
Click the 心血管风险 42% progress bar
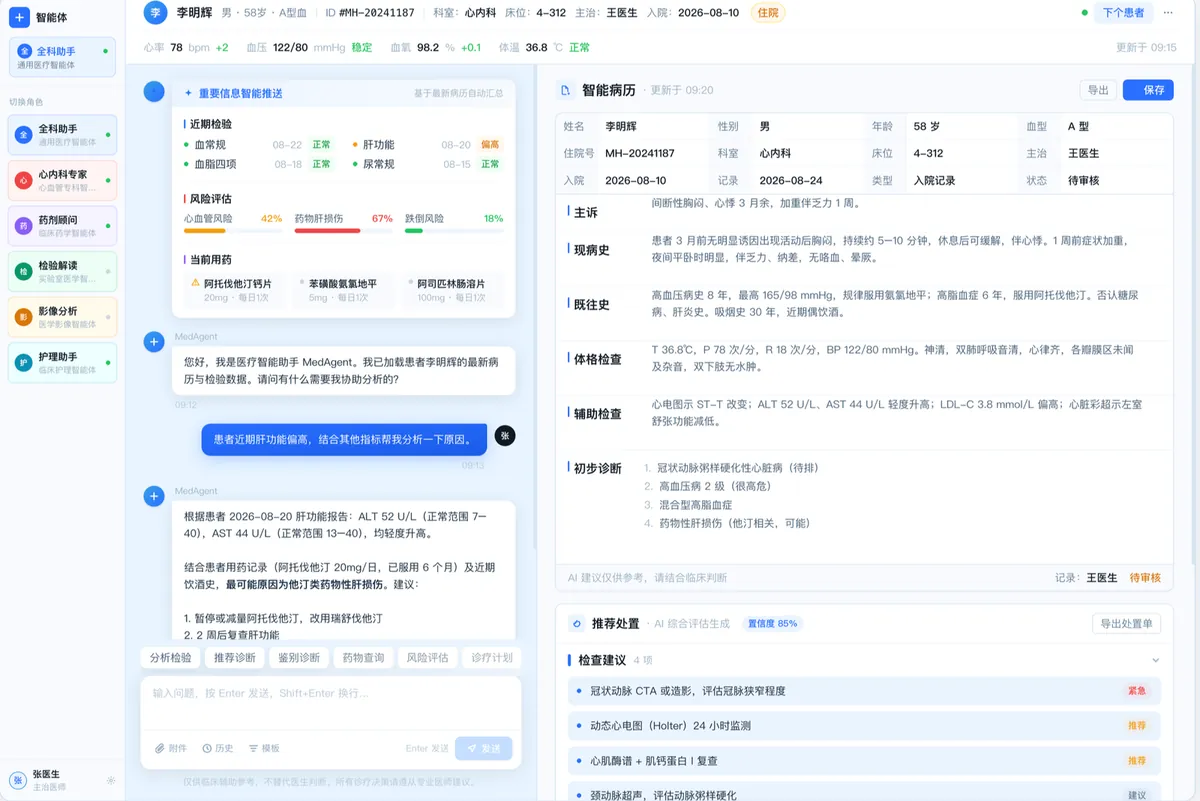click(x=233, y=231)
